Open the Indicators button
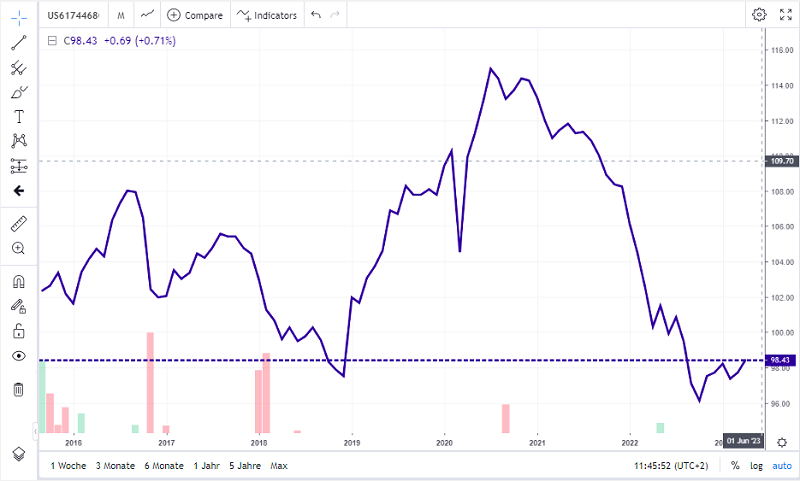The image size is (800, 481). coord(267,16)
